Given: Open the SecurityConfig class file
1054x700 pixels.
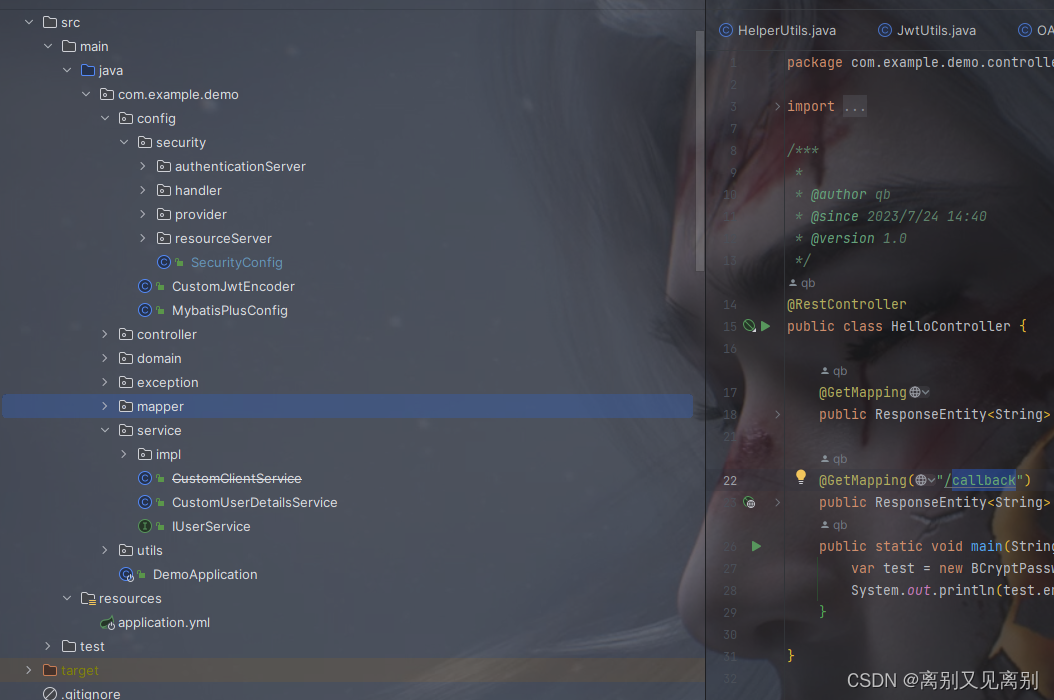Looking at the screenshot, I should 237,262.
